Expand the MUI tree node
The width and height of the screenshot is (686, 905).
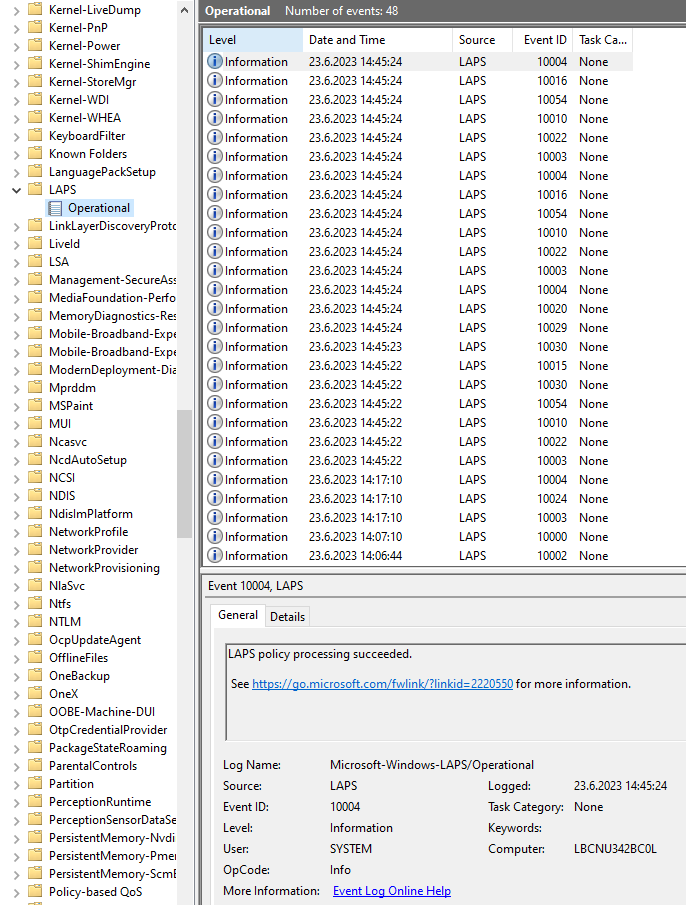click(16, 424)
